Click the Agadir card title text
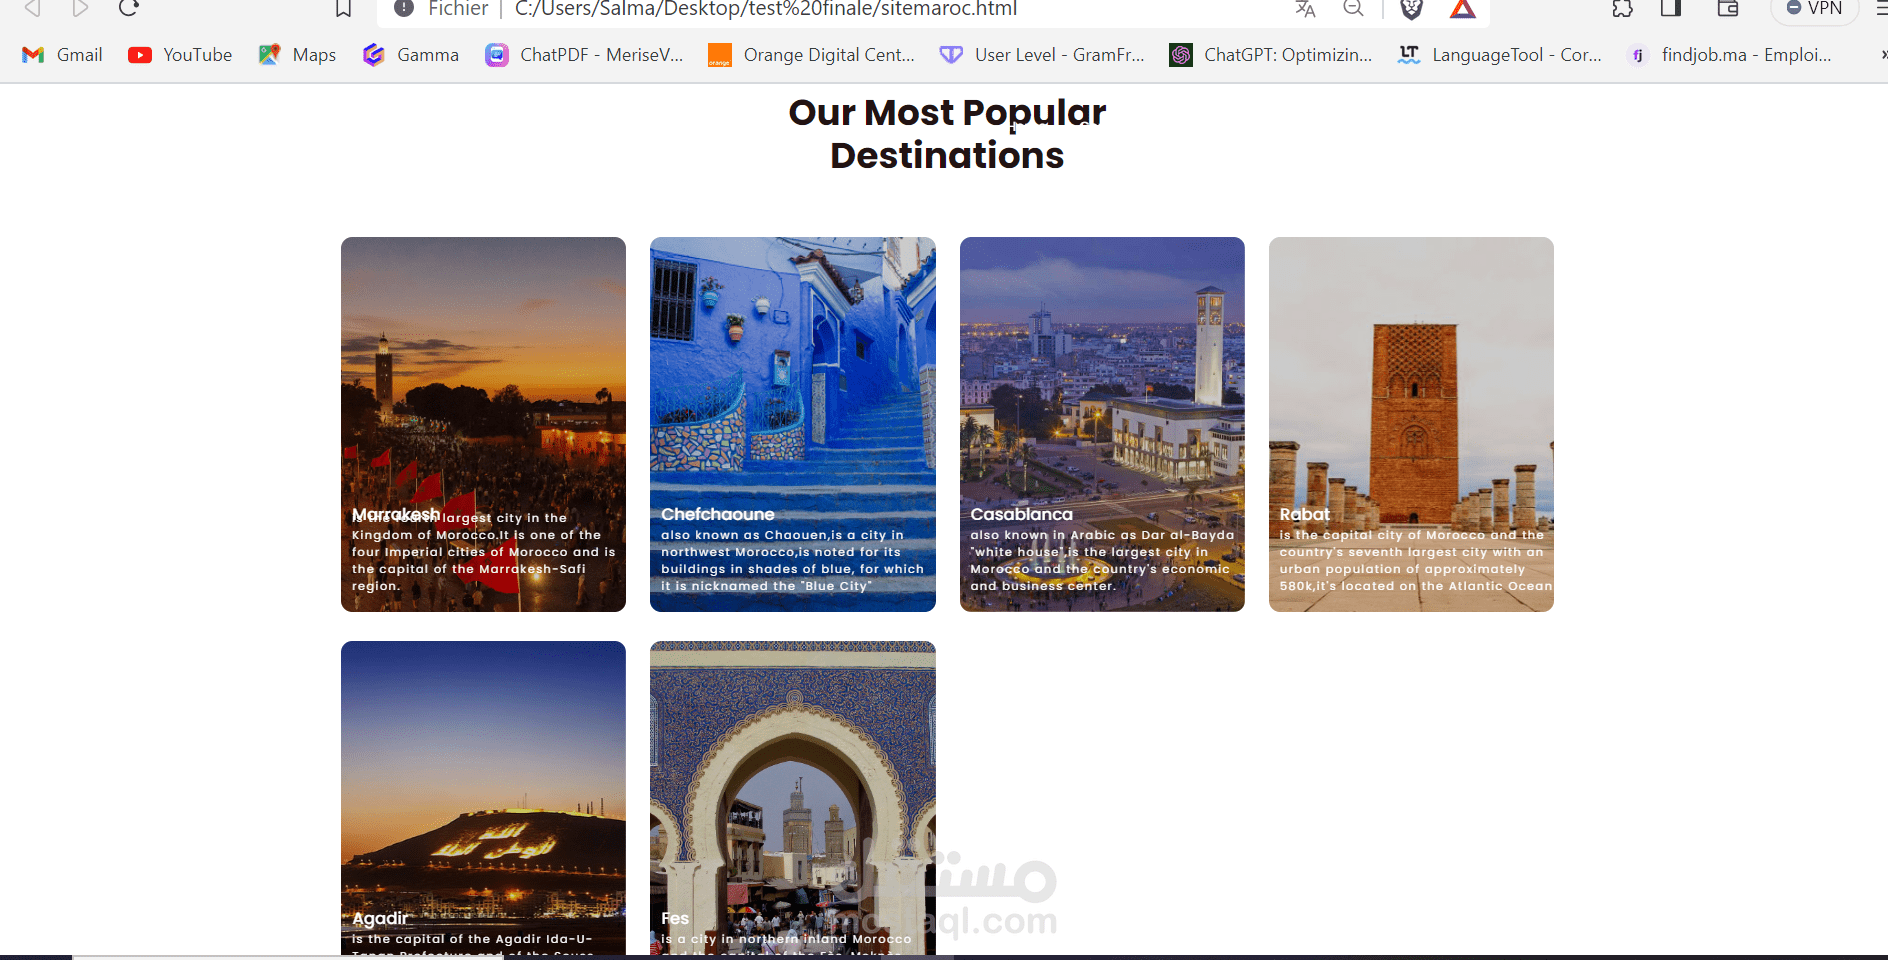 [x=380, y=918]
